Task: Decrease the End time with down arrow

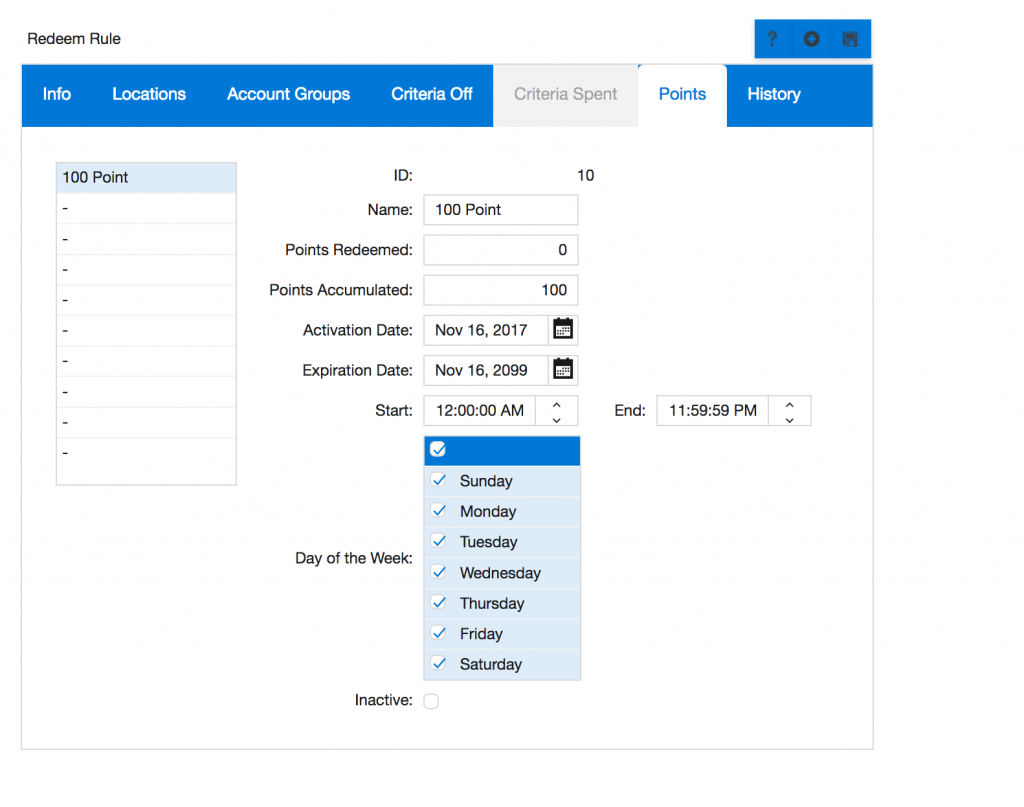Action: point(790,419)
